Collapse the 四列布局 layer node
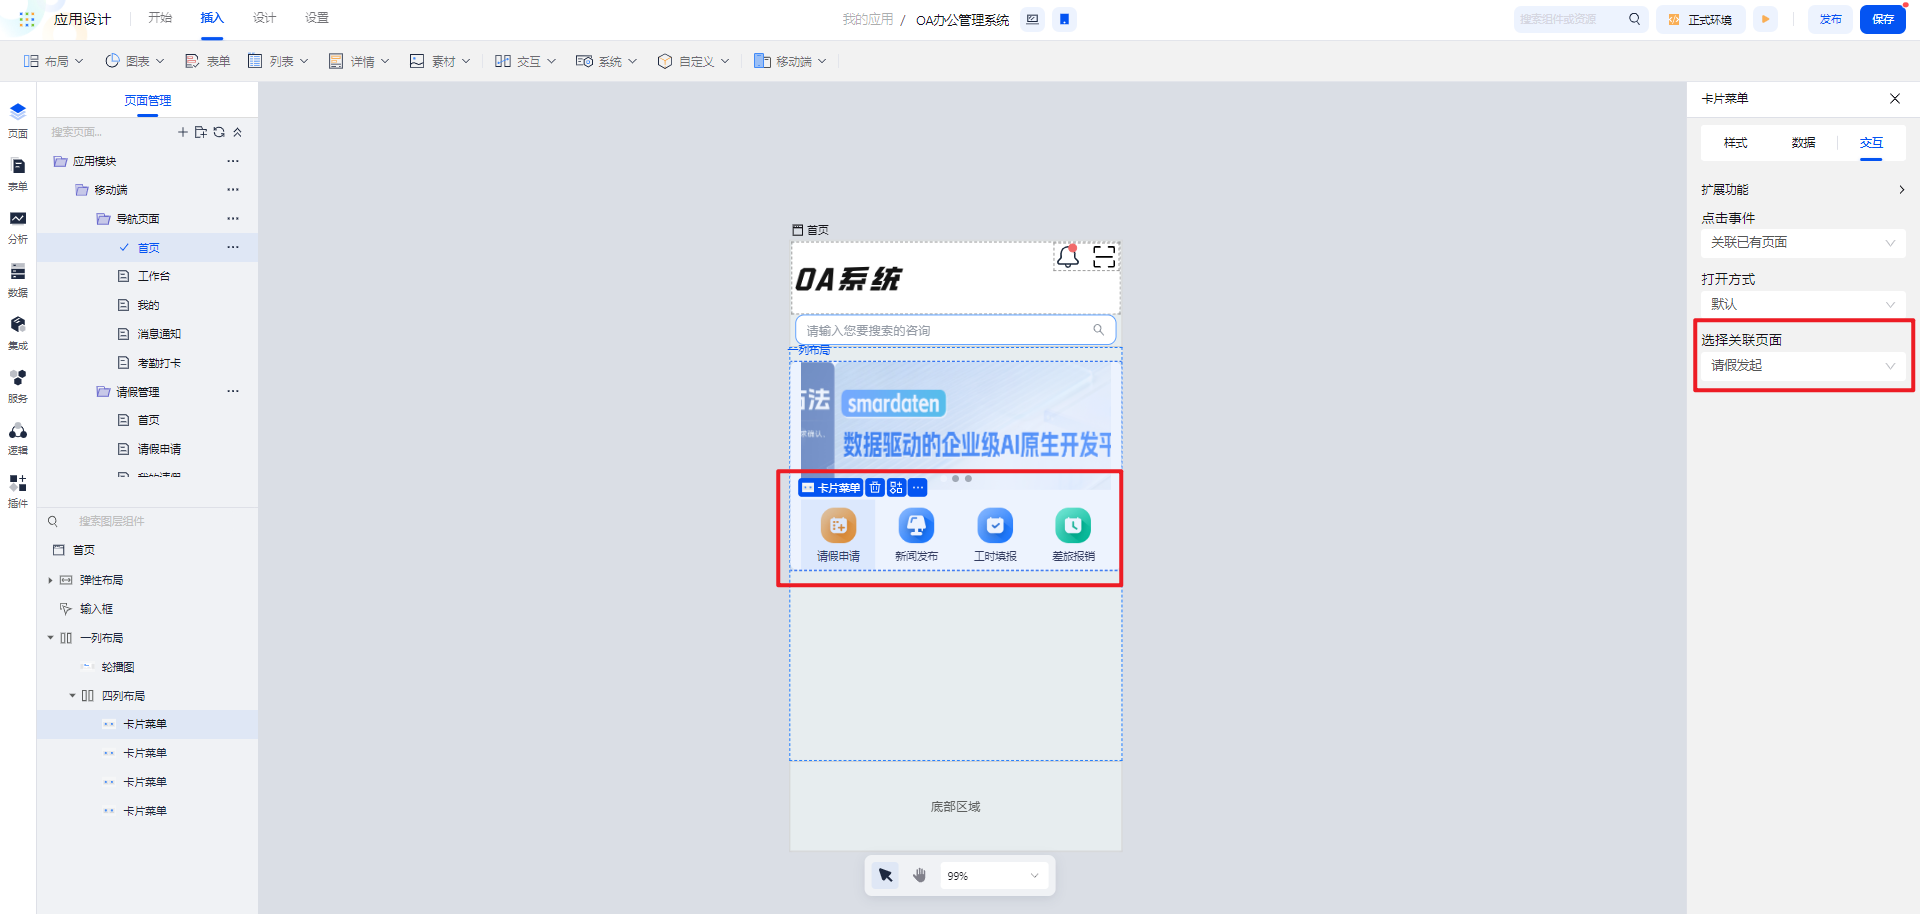 click(x=72, y=696)
